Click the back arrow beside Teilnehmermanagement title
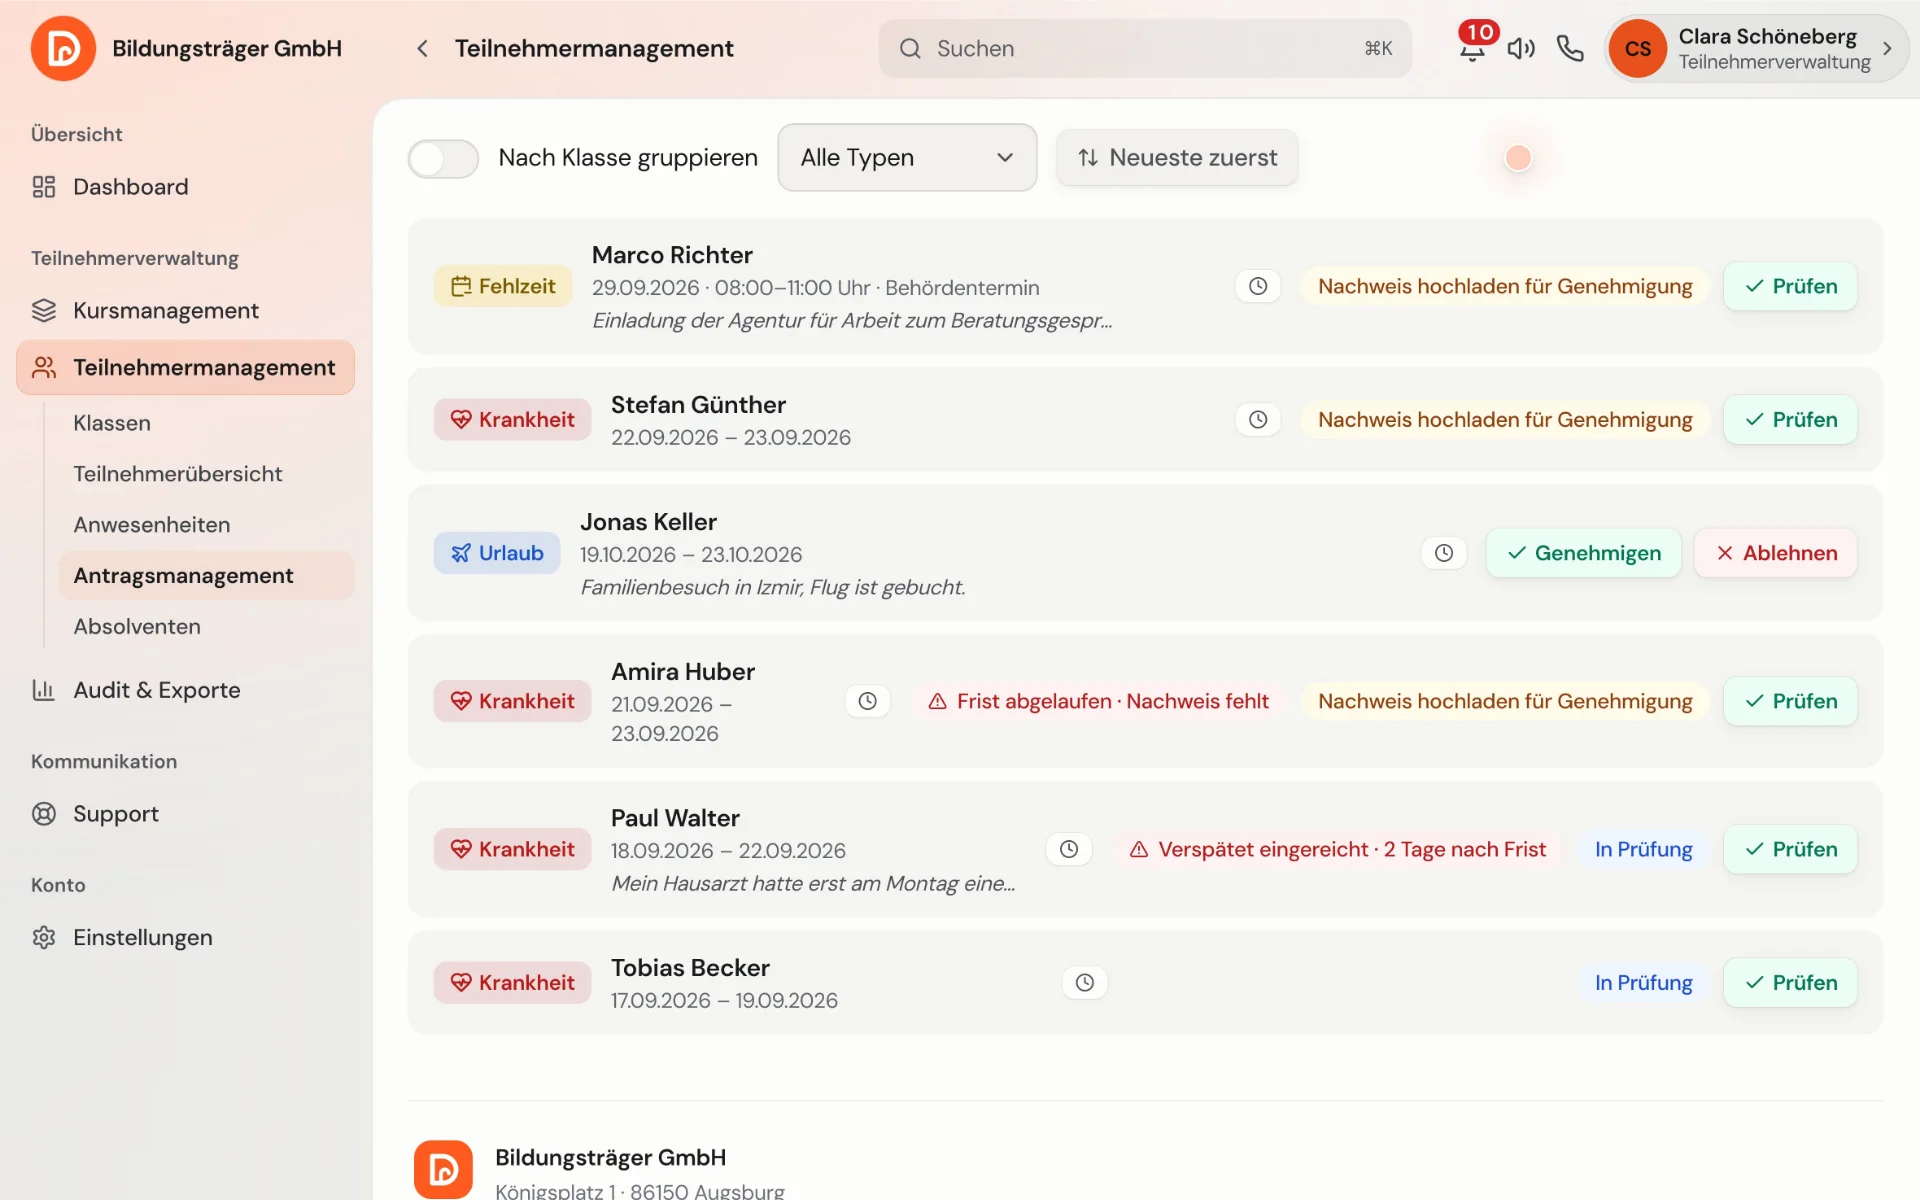This screenshot has width=1920, height=1200. tap(422, 48)
